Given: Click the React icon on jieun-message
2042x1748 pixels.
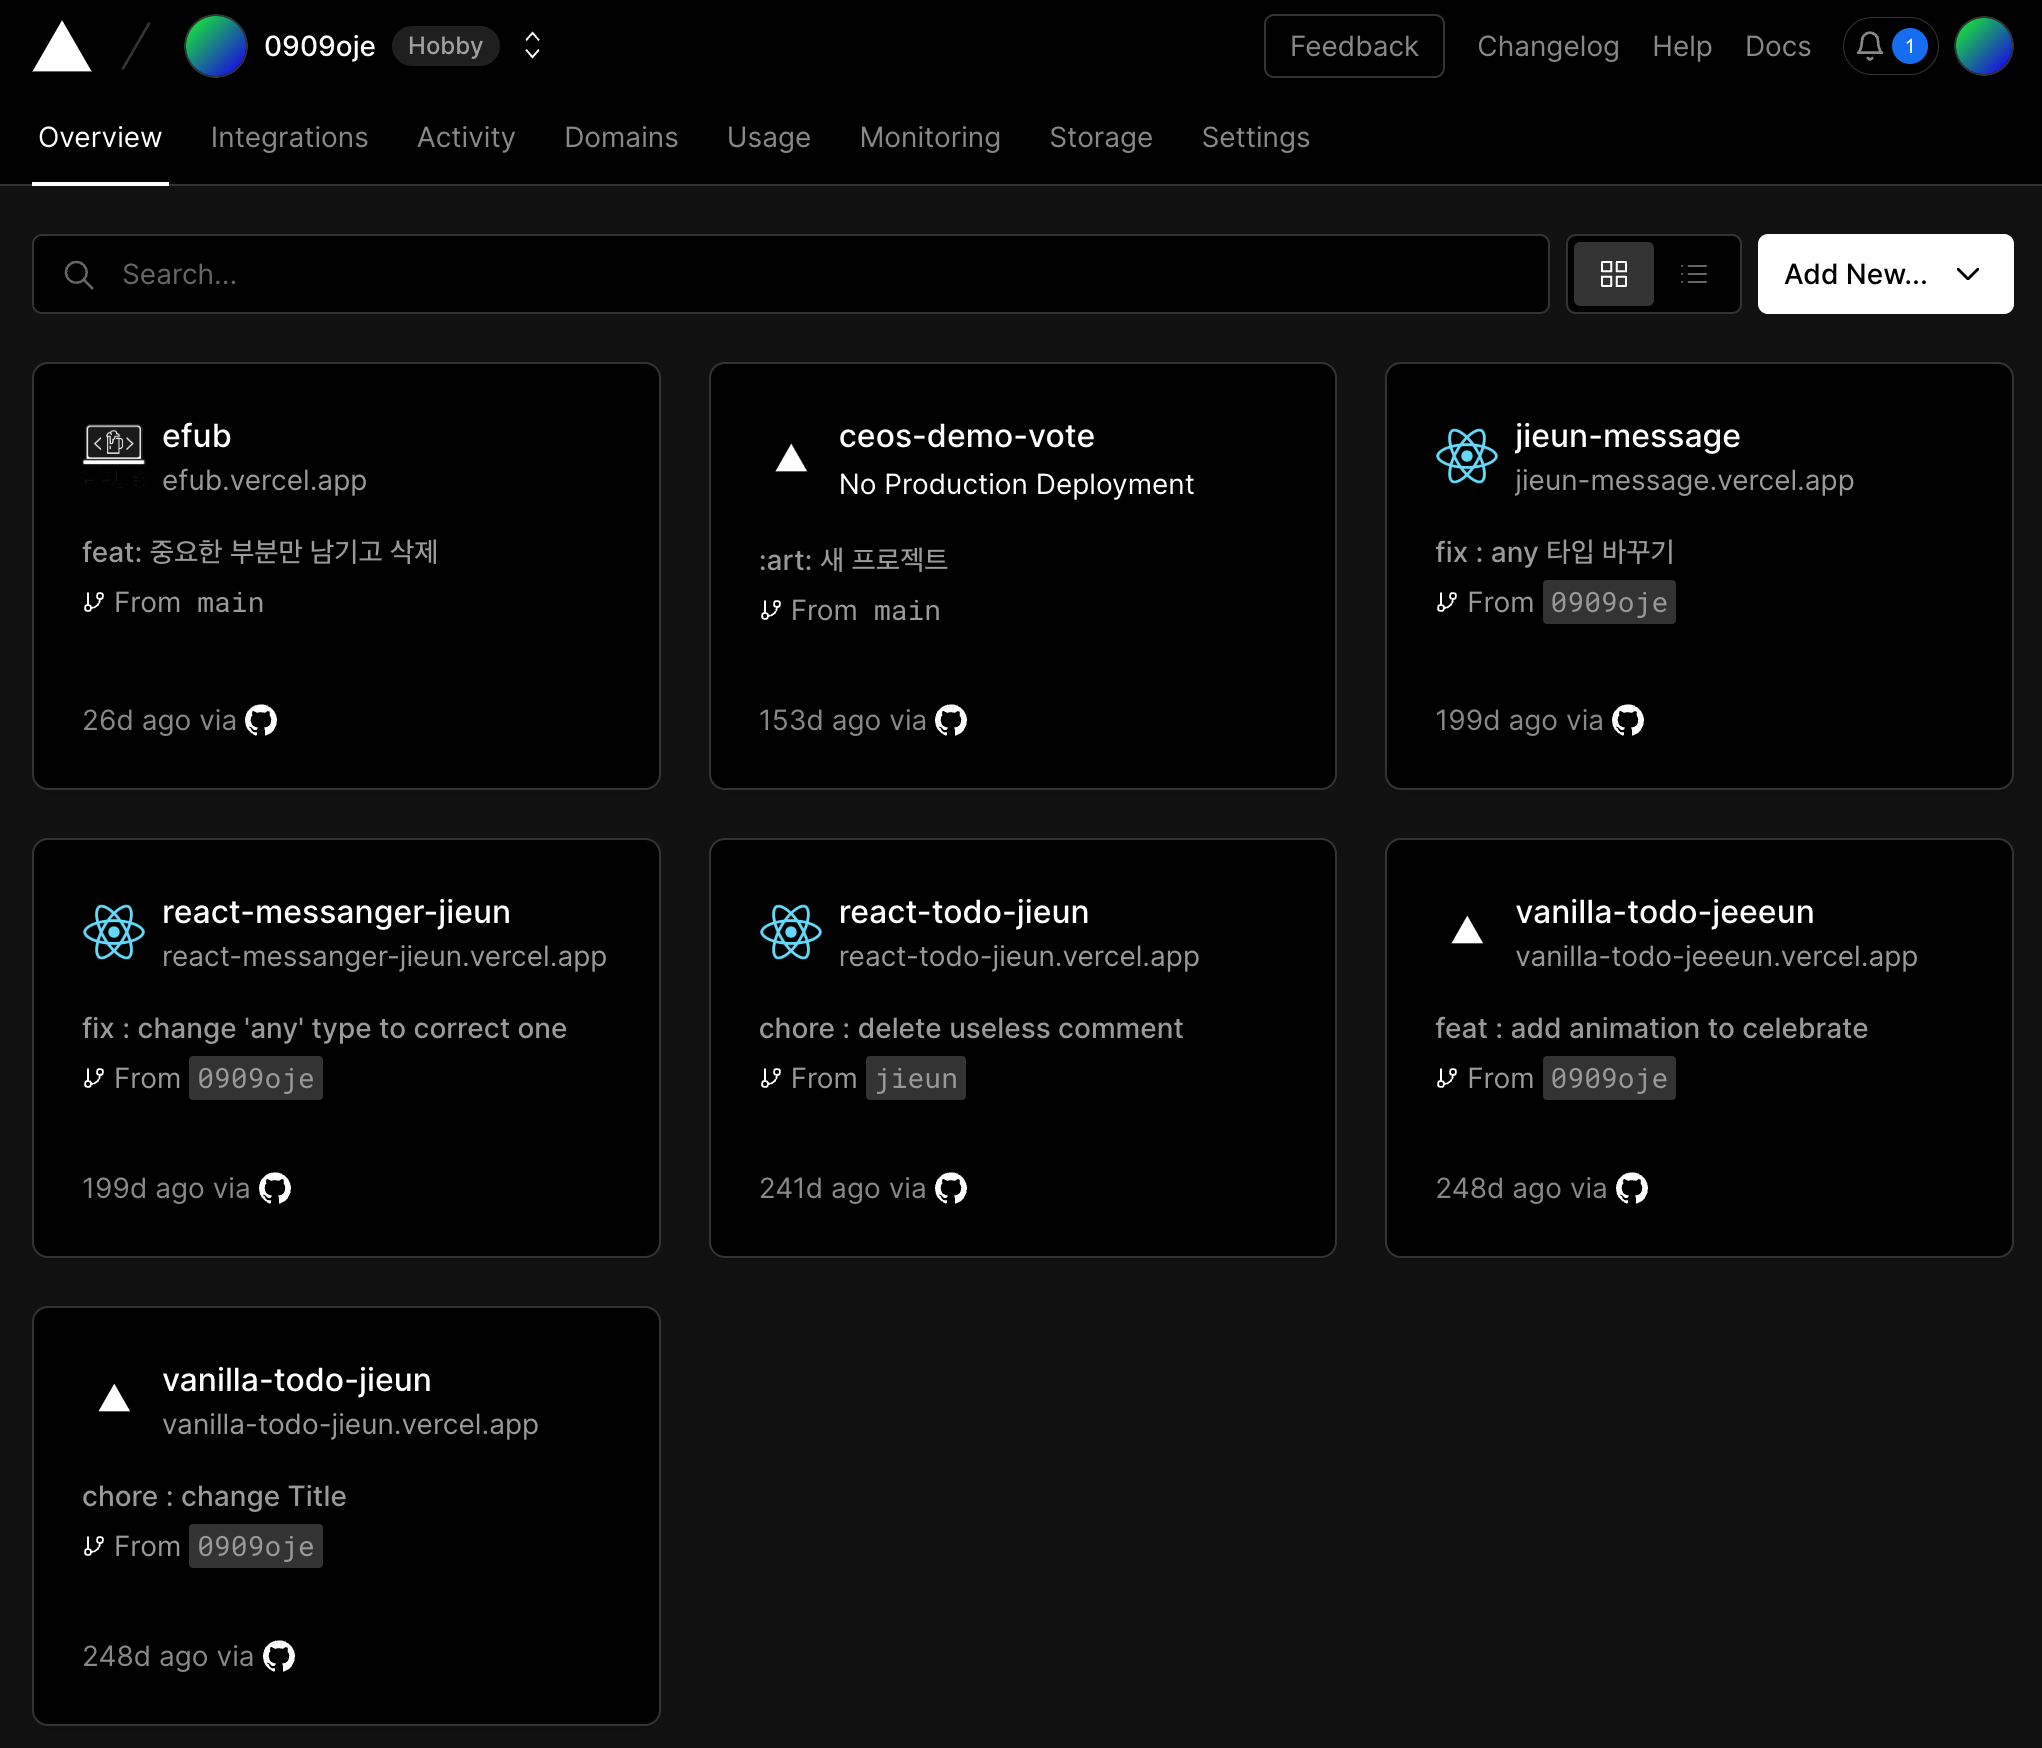Looking at the screenshot, I should click(1466, 456).
